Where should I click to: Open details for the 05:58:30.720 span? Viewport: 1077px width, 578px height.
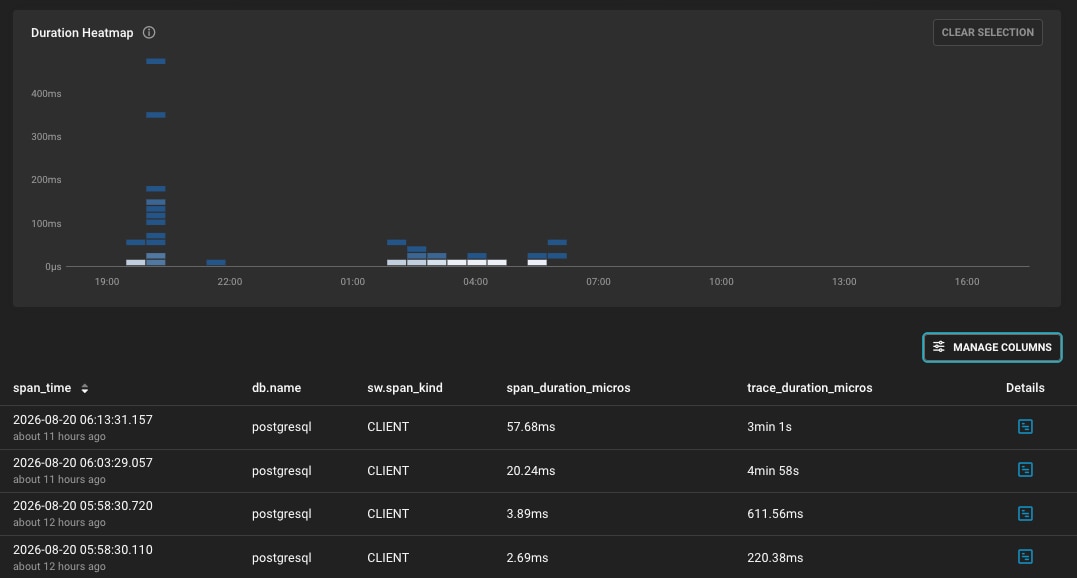coord(1025,513)
